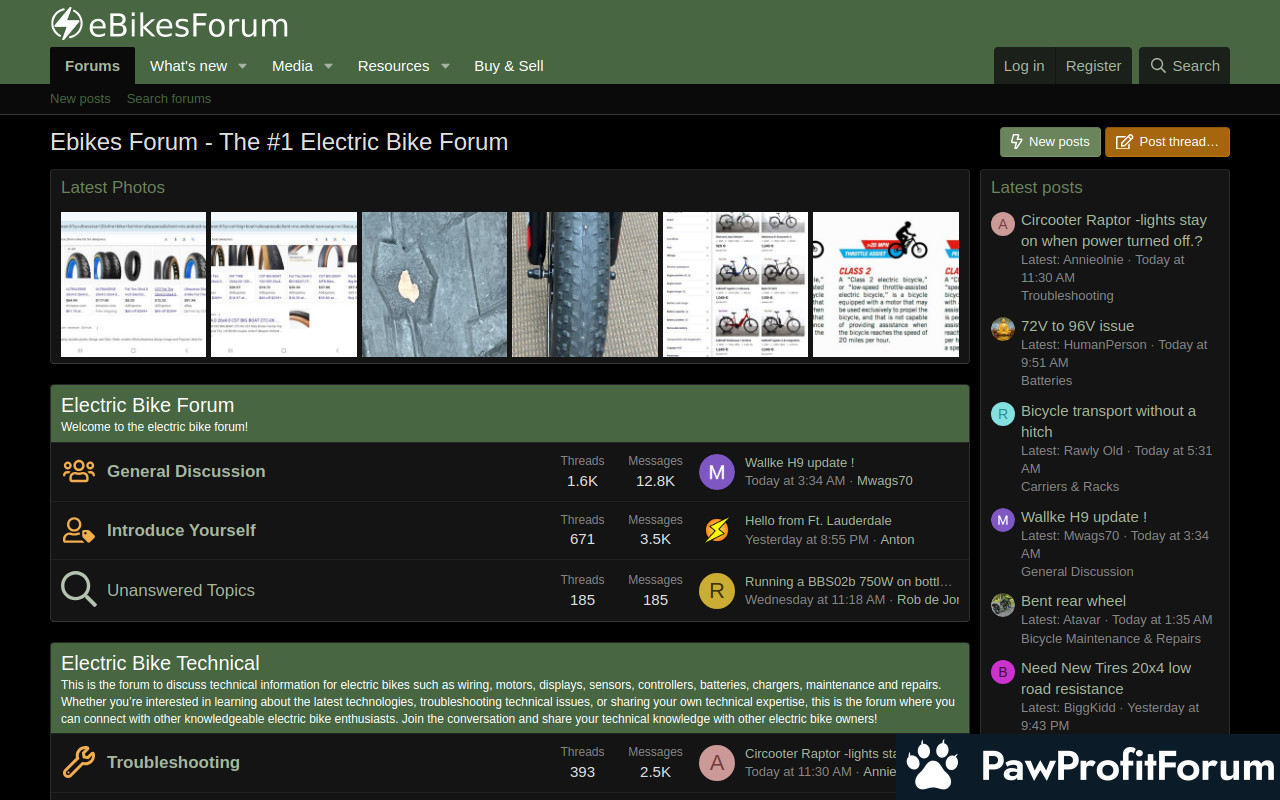This screenshot has width=1280, height=800.
Task: Open sidebar post 'Circooter Raptor -lights stay on'
Action: coord(1114,230)
